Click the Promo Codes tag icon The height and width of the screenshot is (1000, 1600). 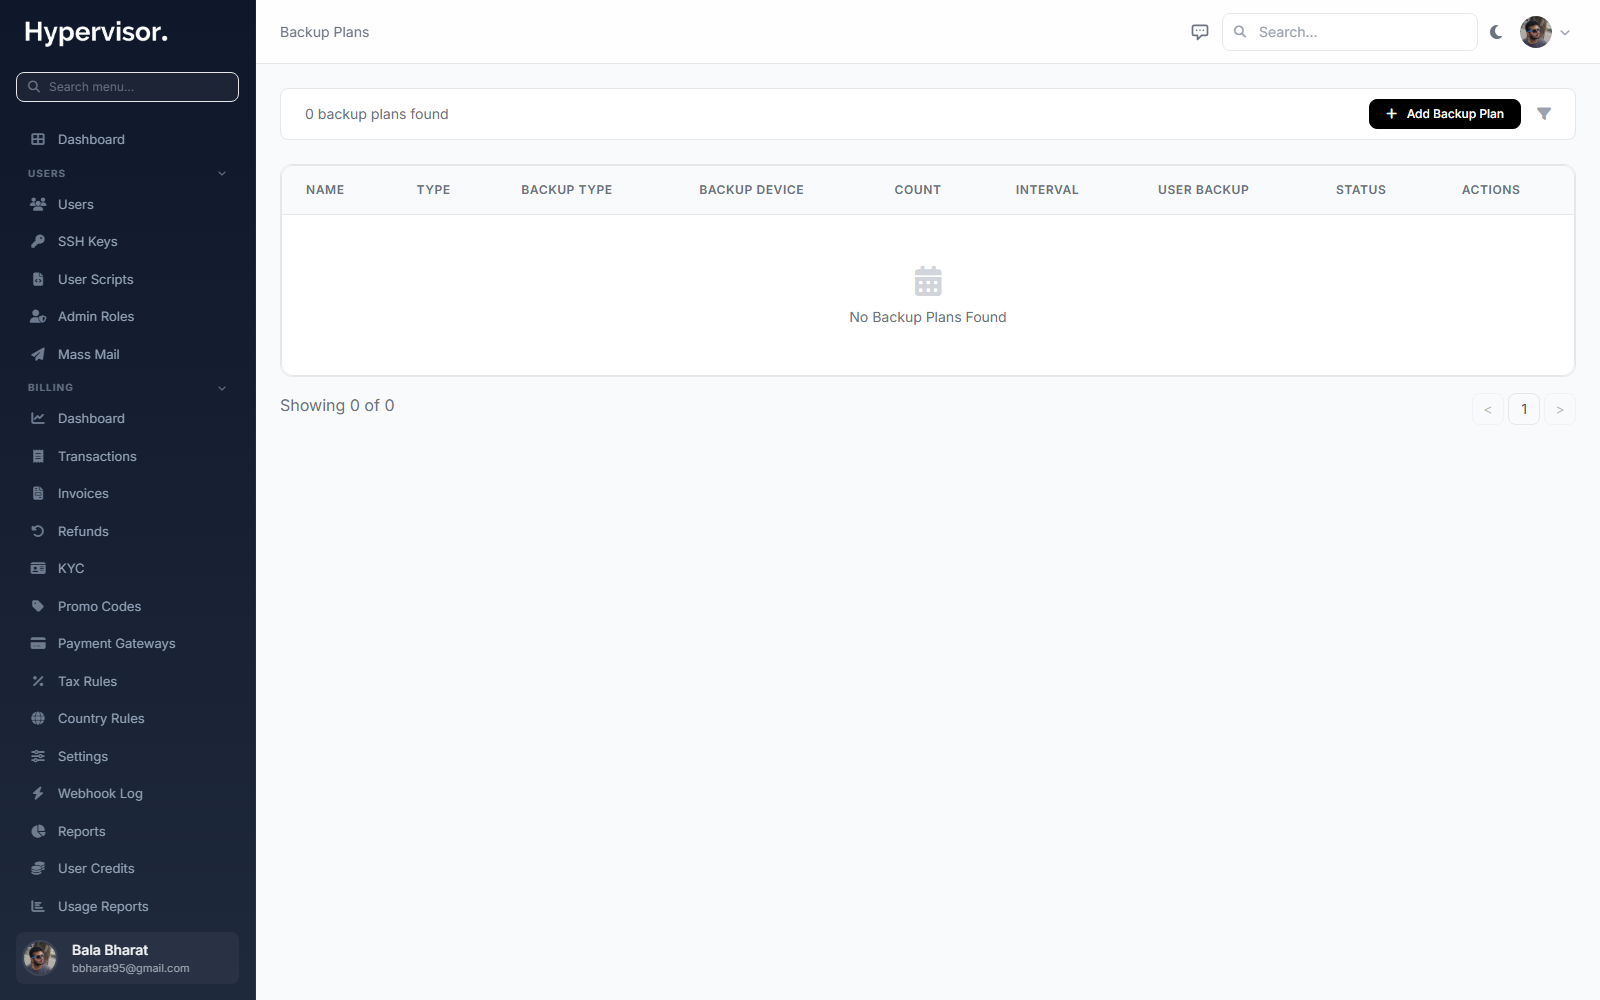tap(38, 606)
